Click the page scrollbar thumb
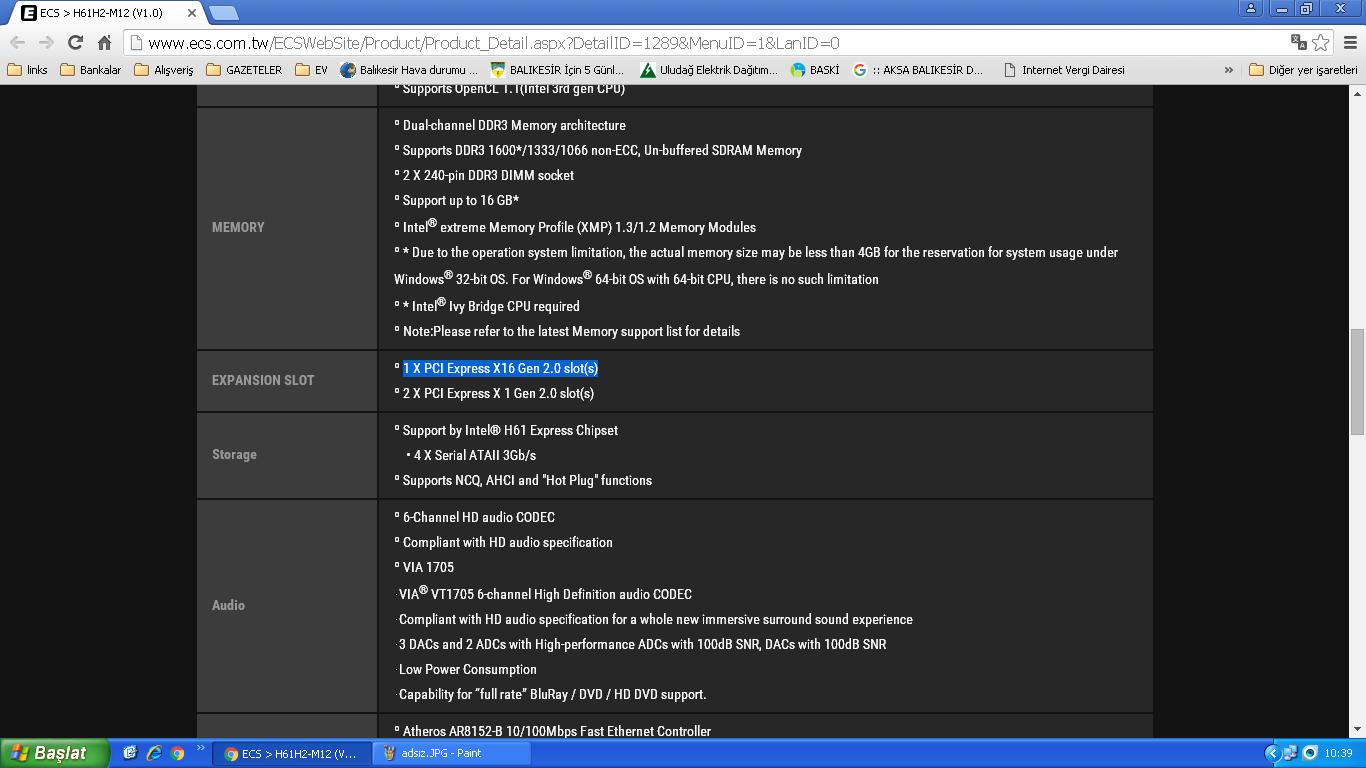This screenshot has width=1366, height=768. coord(1357,381)
